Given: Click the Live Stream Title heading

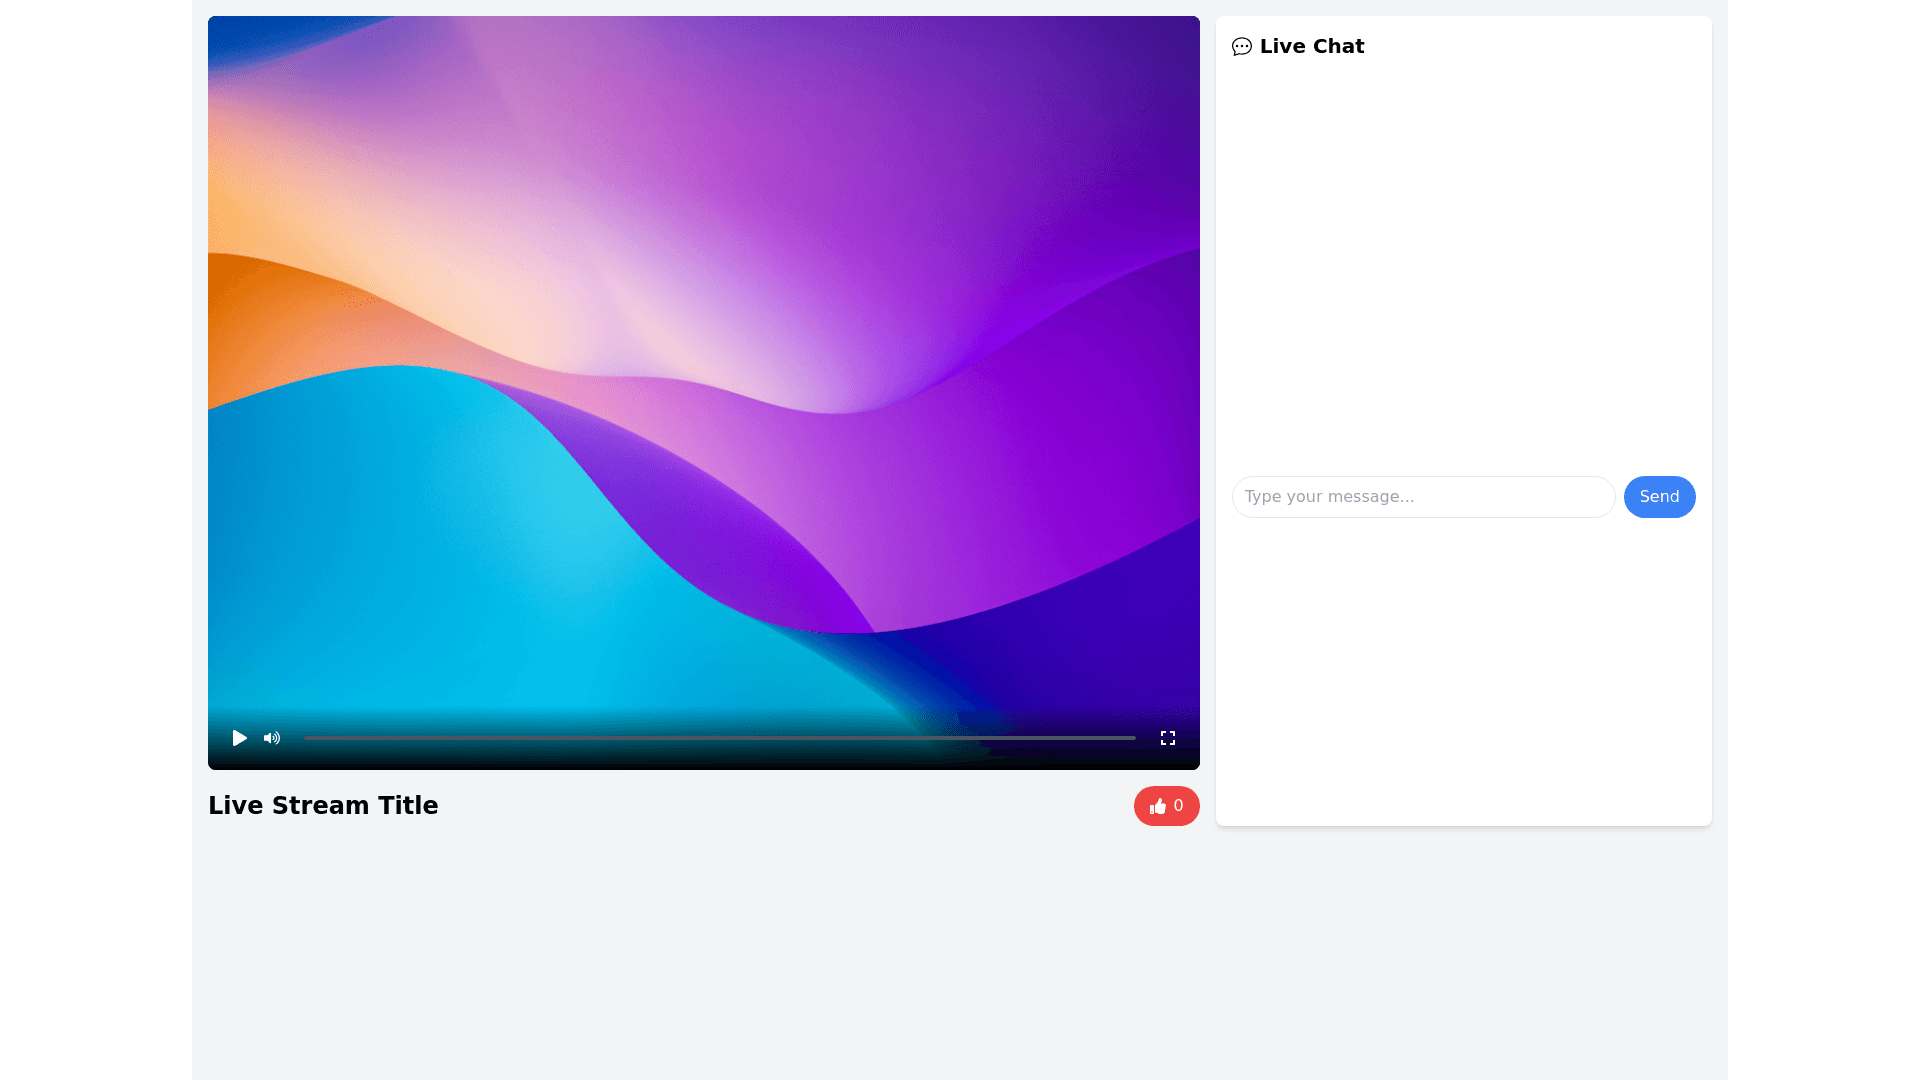Looking at the screenshot, I should pyautogui.click(x=323, y=806).
